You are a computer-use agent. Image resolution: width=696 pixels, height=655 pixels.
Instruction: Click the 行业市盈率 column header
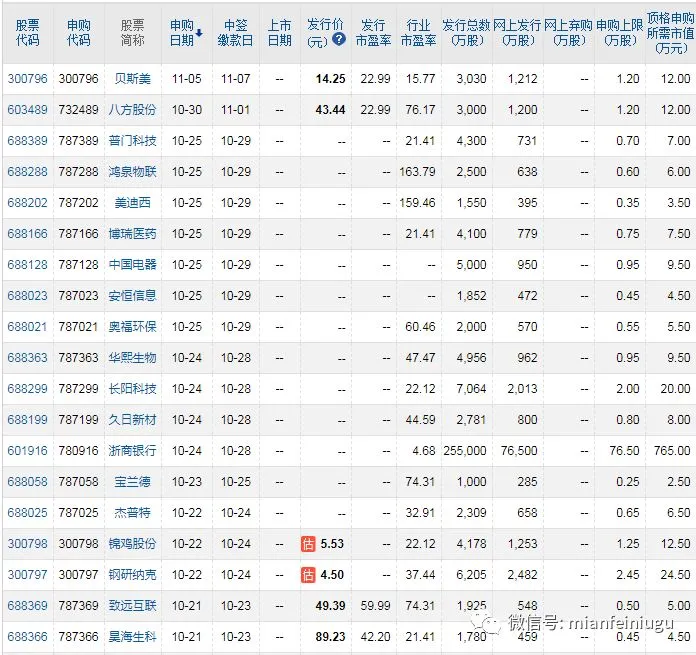419,33
